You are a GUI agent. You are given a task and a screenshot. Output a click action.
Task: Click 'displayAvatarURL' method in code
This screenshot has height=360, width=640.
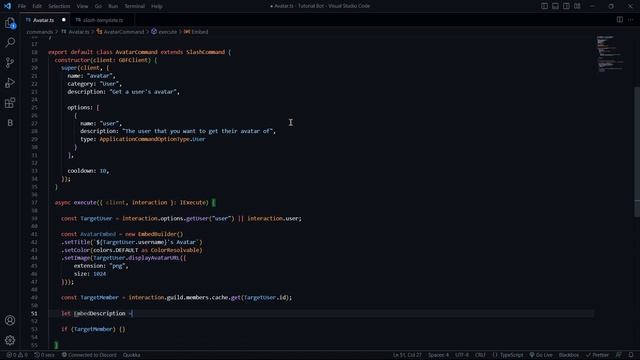click(154, 258)
